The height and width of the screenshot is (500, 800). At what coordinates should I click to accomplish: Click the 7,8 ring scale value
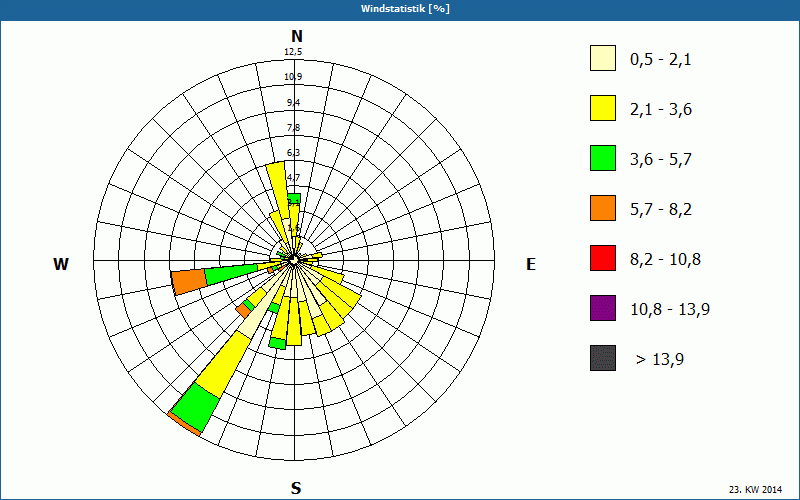point(293,128)
